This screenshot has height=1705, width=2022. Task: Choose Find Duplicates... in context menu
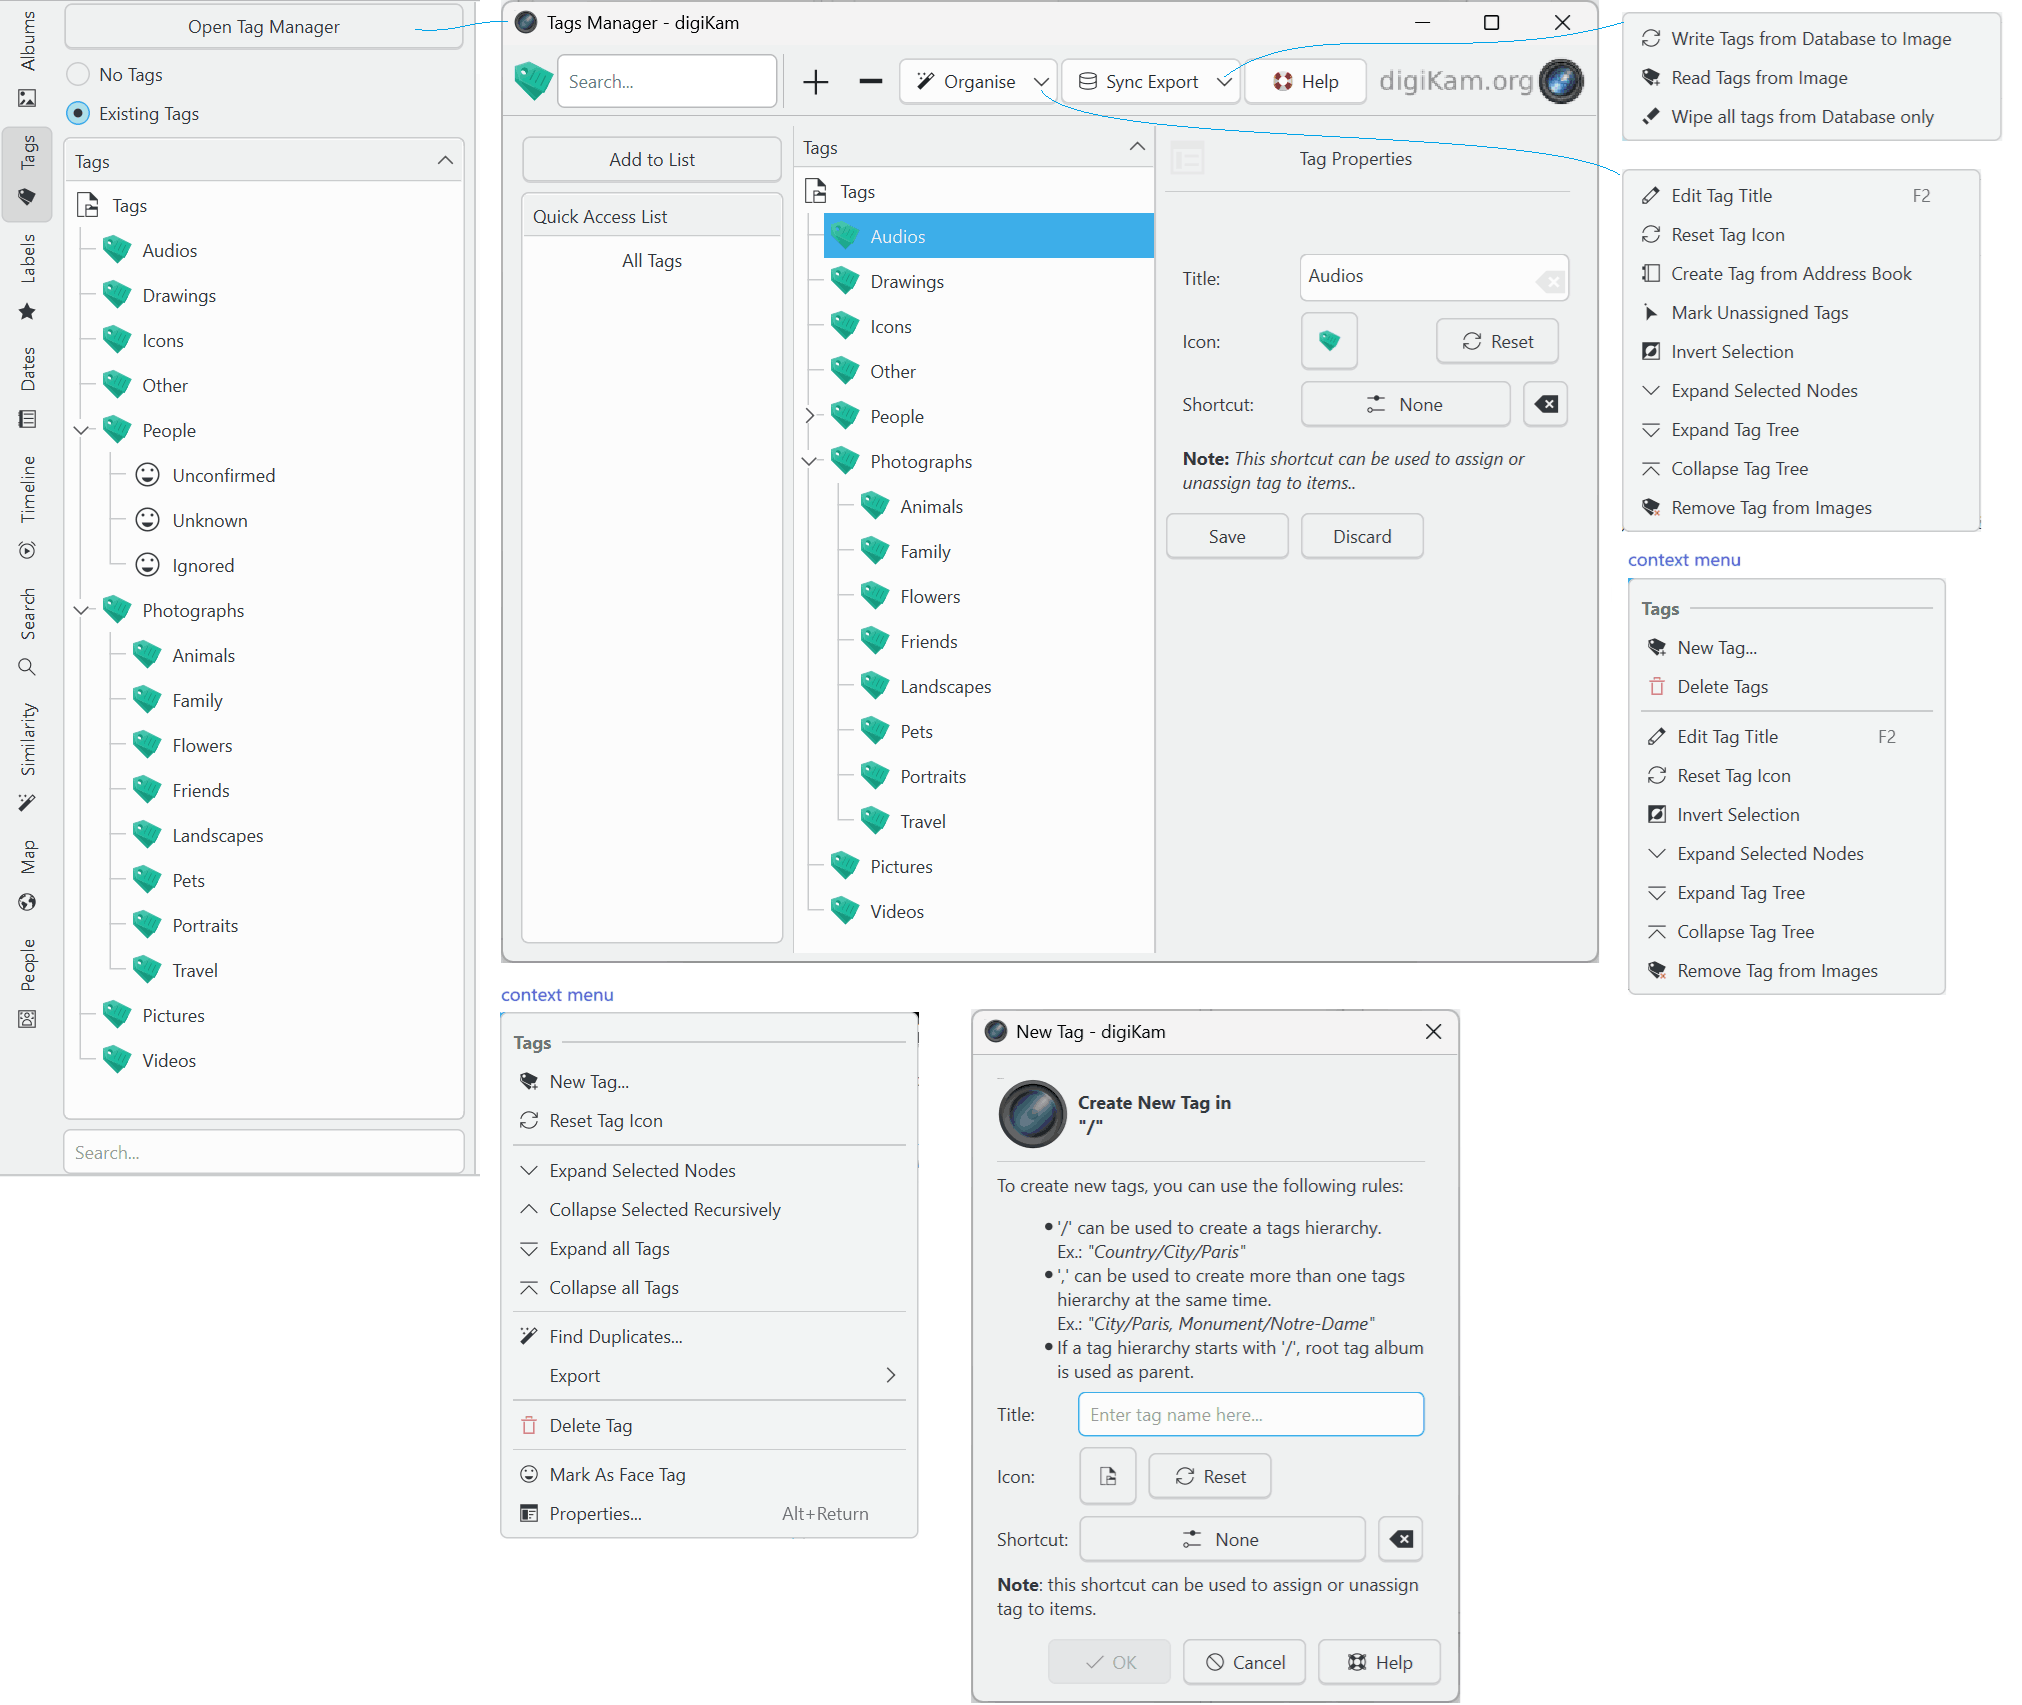(x=615, y=1337)
